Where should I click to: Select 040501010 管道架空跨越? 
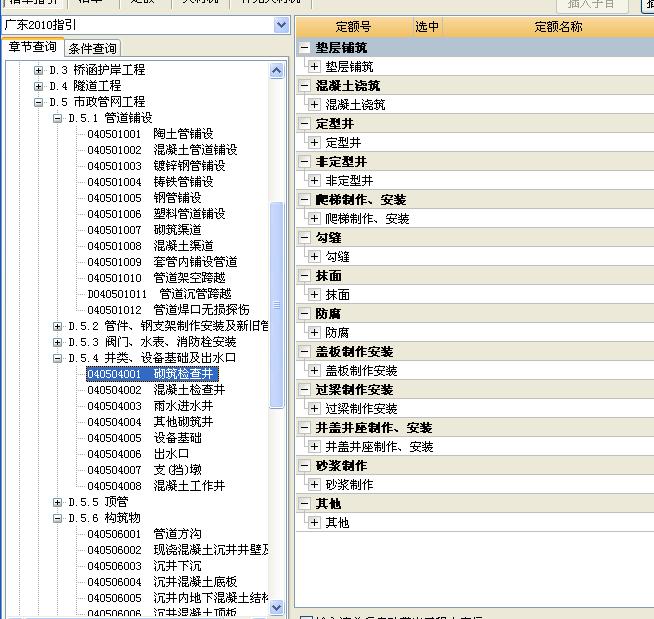[x=156, y=278]
